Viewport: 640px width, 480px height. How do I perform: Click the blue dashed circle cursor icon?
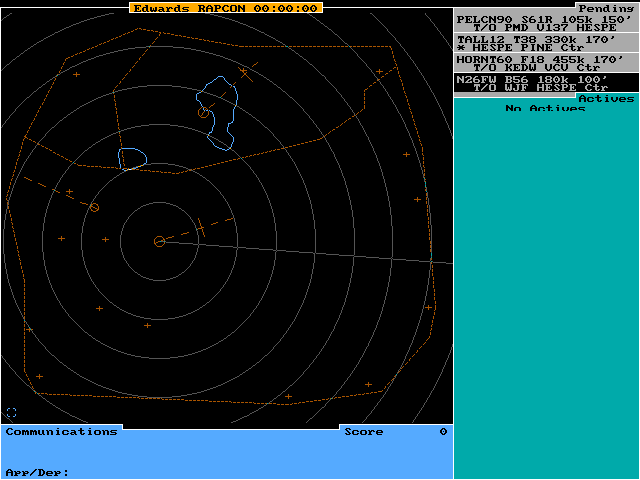point(11,412)
